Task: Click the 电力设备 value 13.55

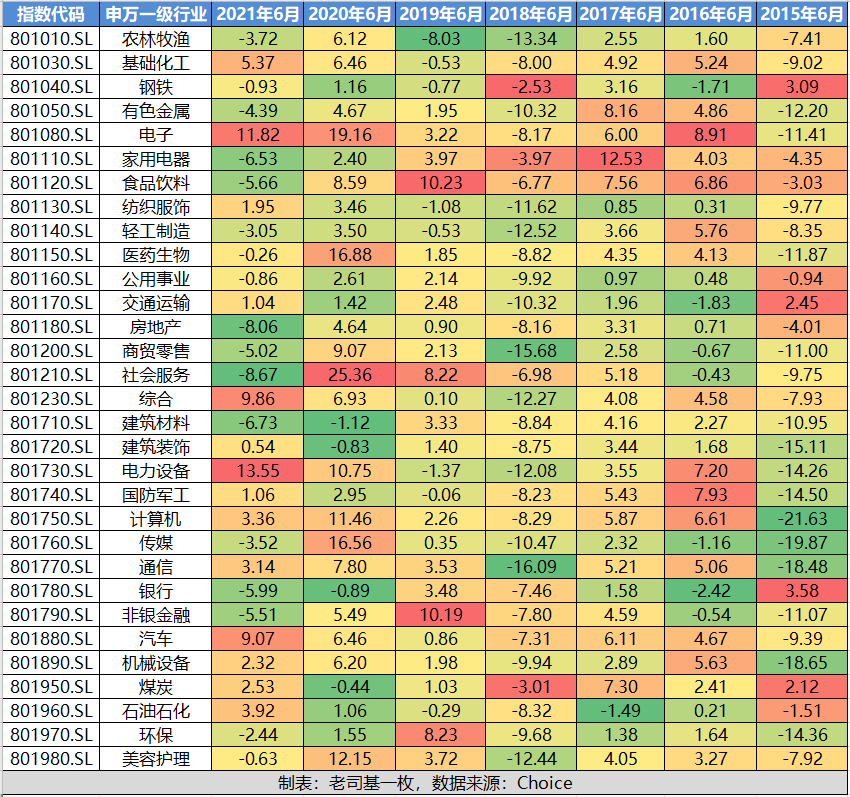Action: click(257, 471)
